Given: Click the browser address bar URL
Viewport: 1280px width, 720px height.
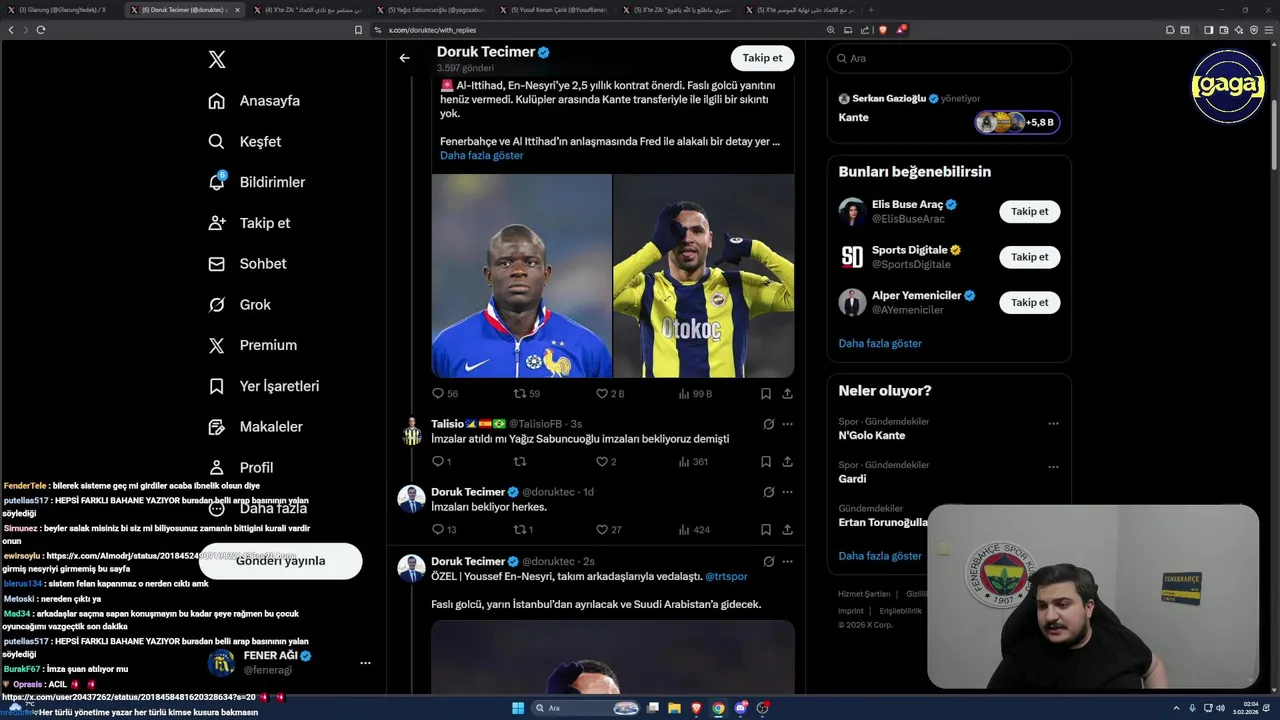Looking at the screenshot, I should pos(432,30).
